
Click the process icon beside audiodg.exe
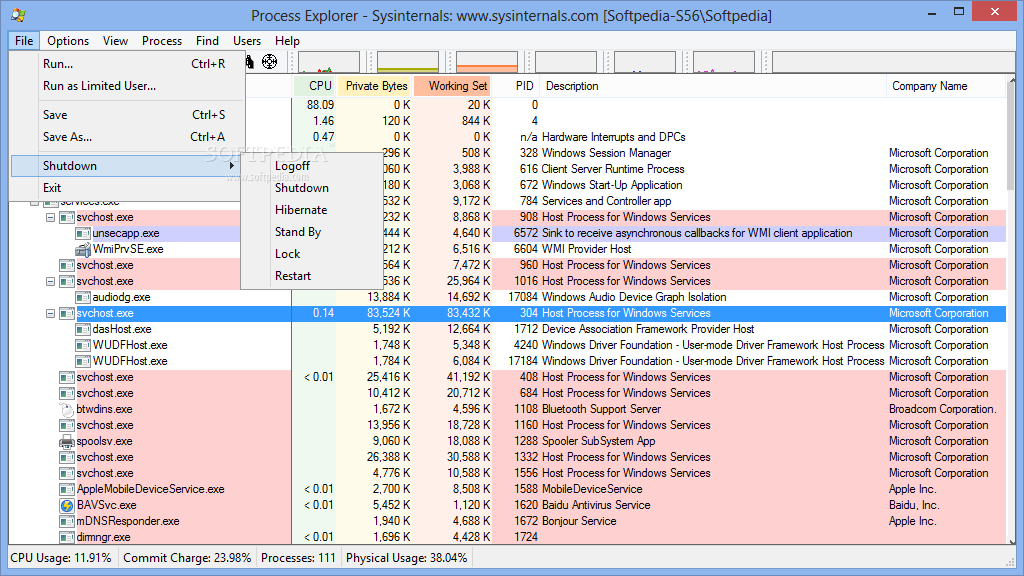[x=85, y=297]
